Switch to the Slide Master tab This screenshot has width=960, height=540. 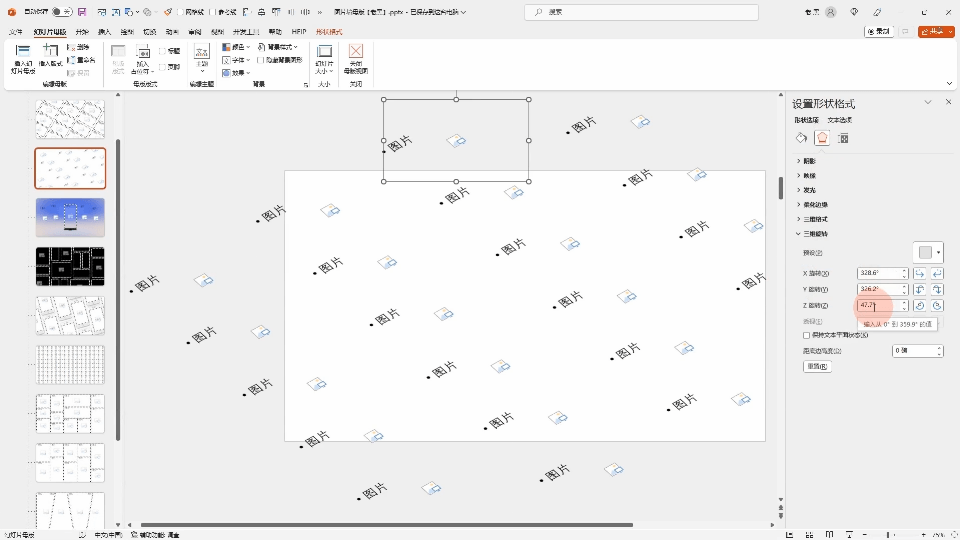tap(50, 32)
